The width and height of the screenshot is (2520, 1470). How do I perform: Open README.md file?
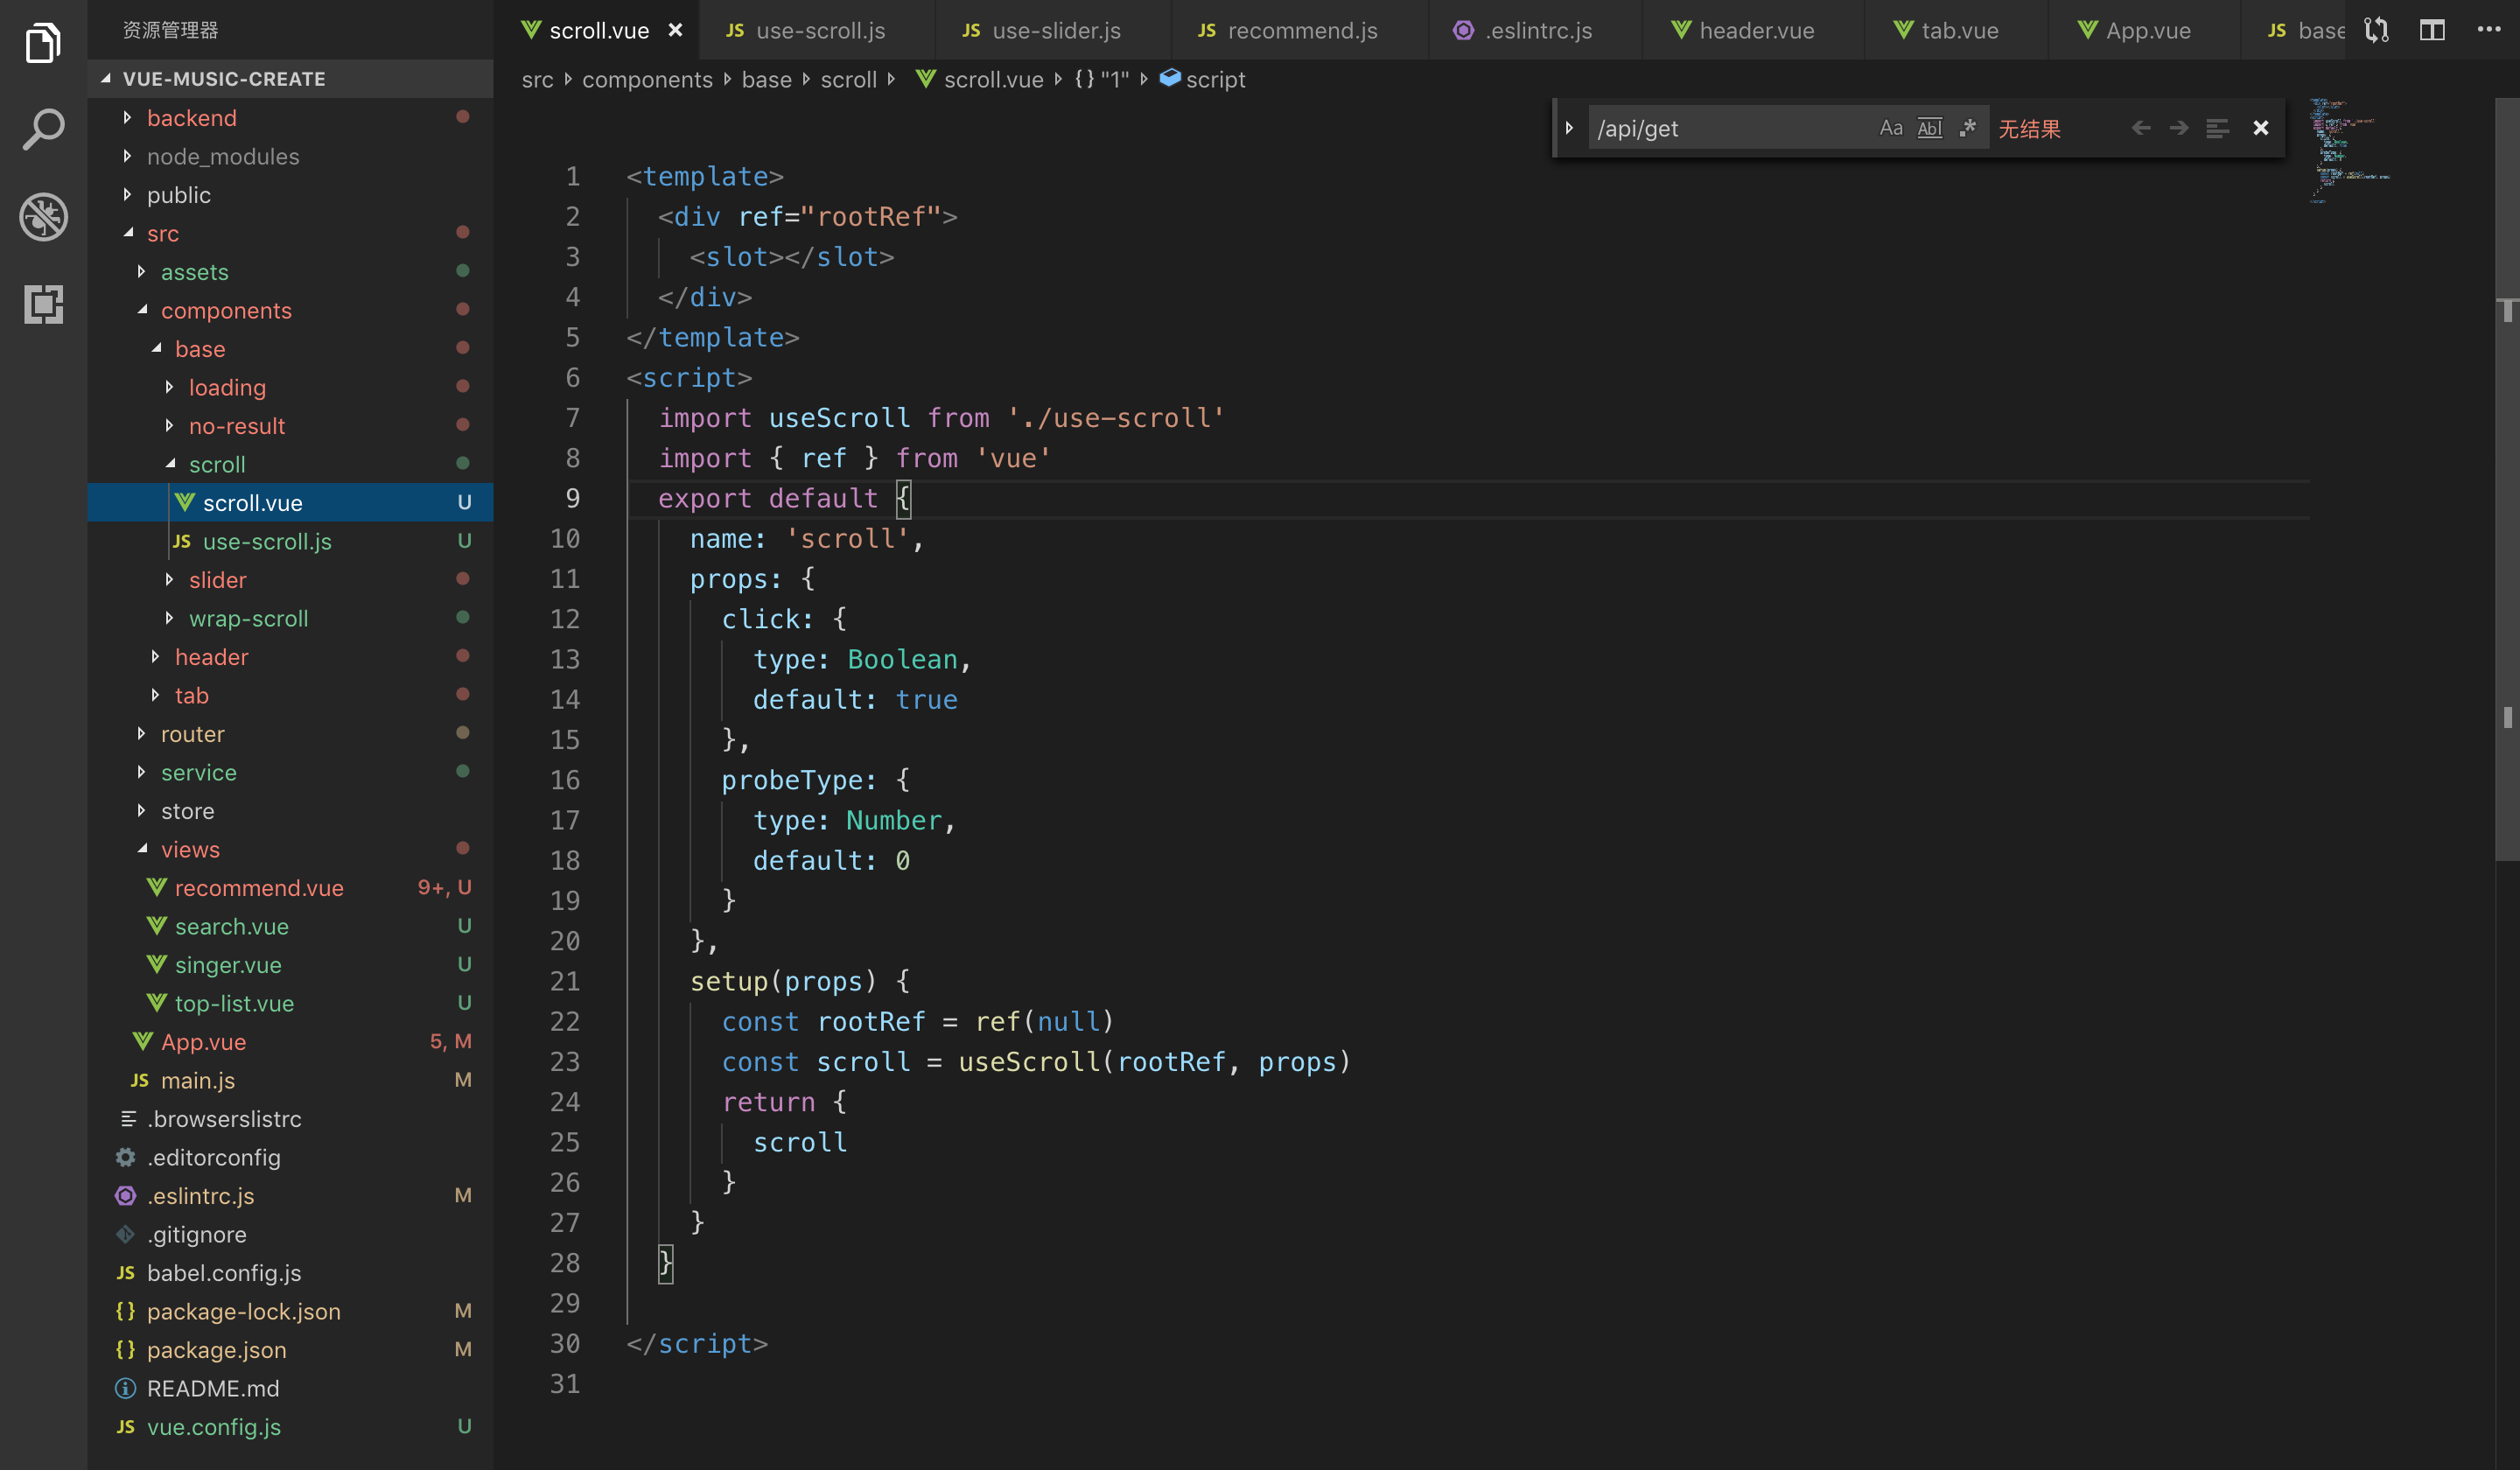click(x=290, y=1388)
